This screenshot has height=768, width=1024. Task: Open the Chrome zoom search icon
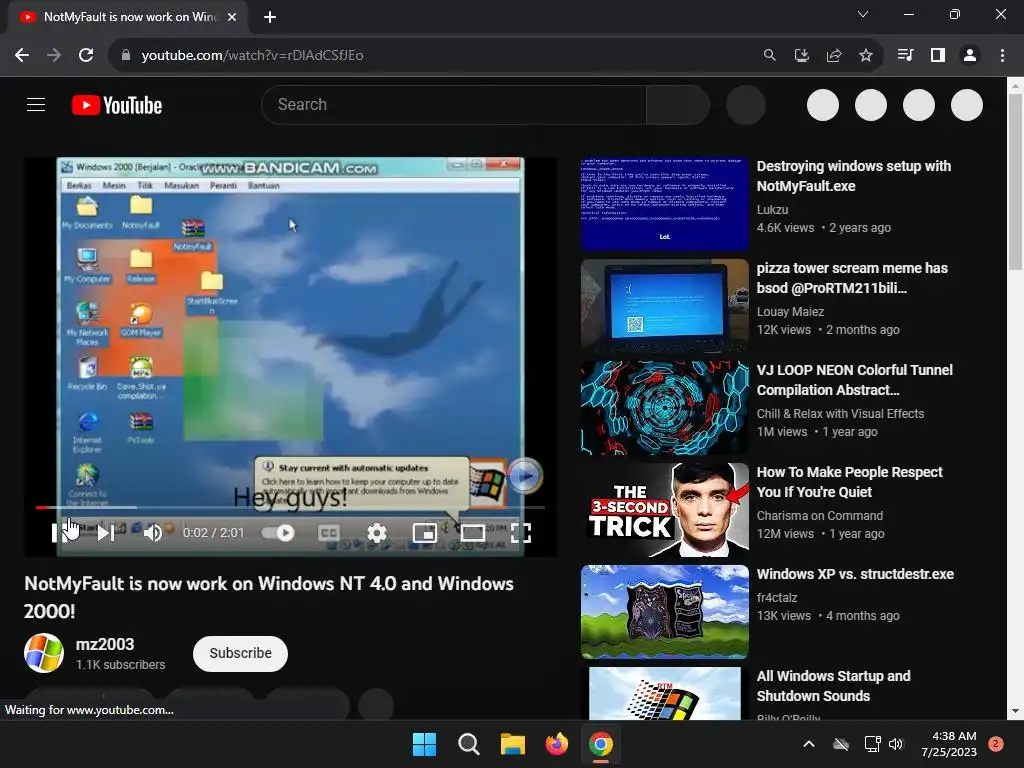[769, 55]
